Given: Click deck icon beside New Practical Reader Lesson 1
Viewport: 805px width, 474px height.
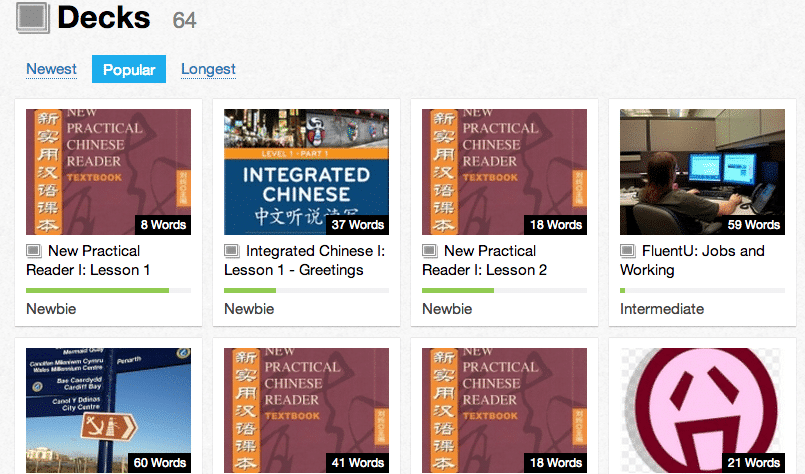Looking at the screenshot, I should (x=34, y=251).
